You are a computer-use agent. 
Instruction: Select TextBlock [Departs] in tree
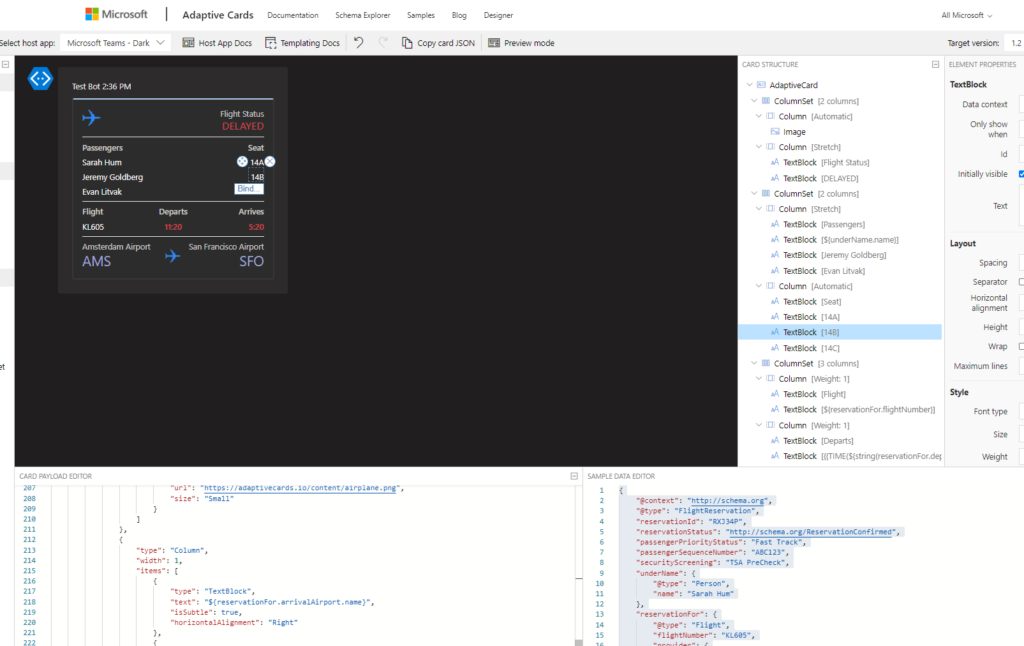tap(840, 440)
